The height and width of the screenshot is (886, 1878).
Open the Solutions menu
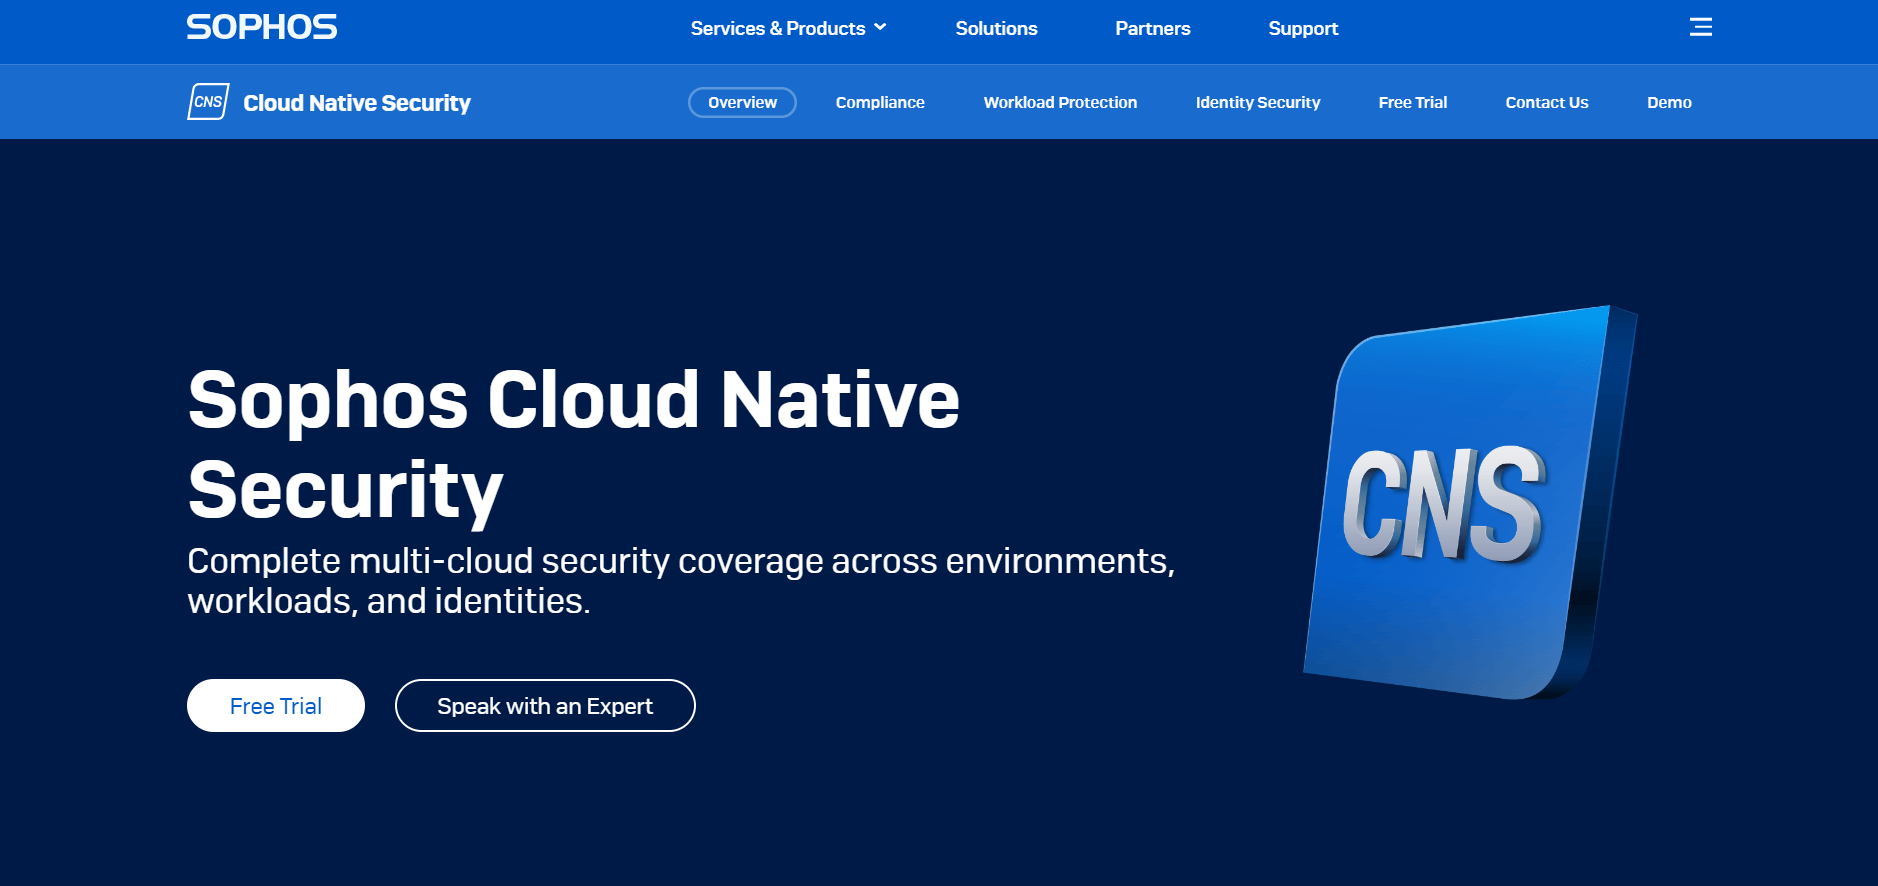click(x=996, y=28)
